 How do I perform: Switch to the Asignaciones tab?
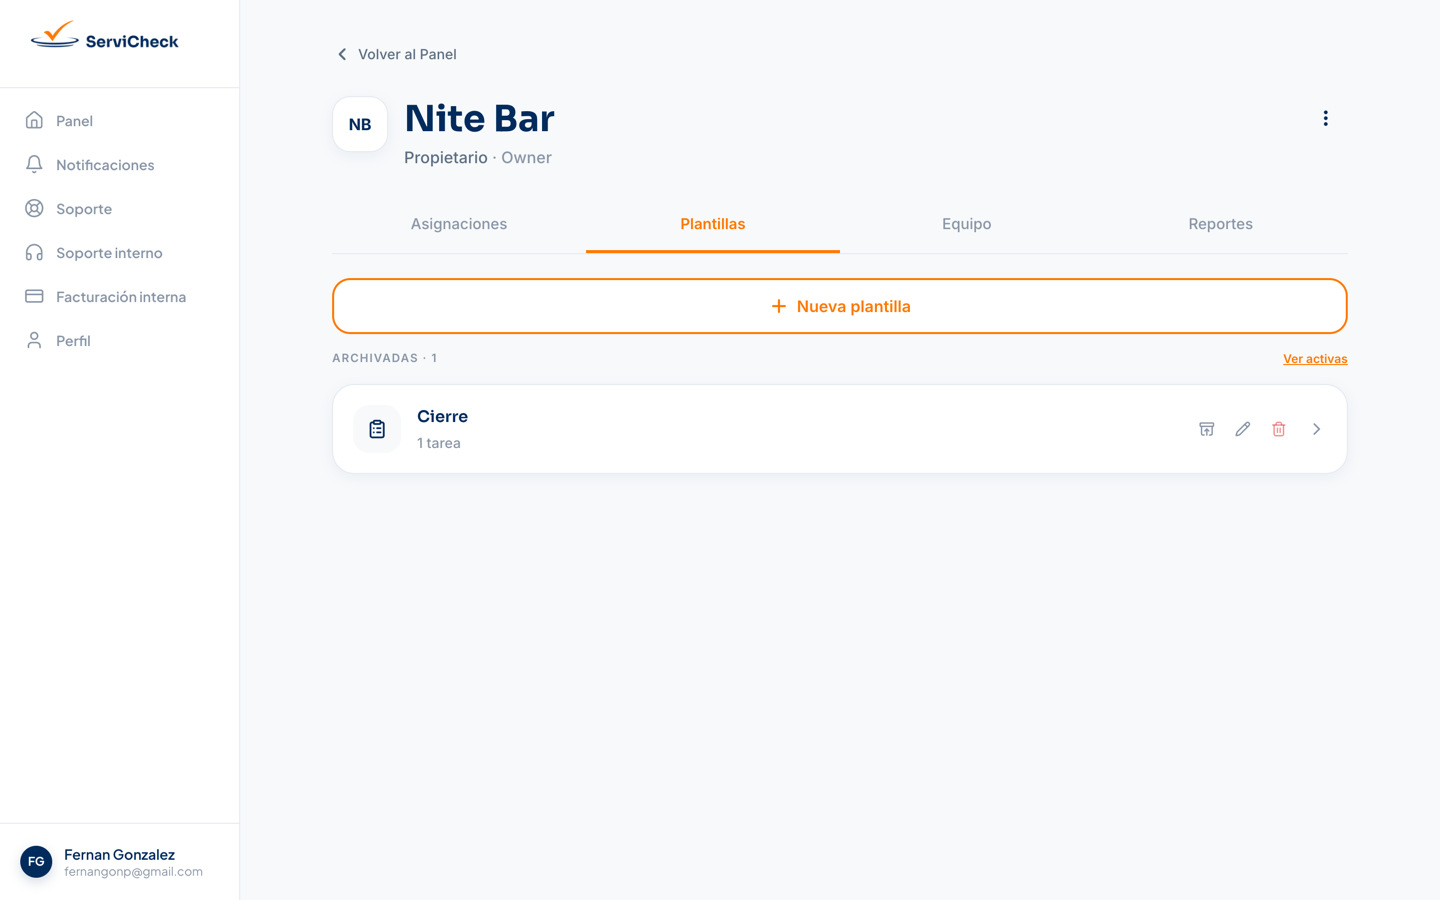[x=459, y=224]
